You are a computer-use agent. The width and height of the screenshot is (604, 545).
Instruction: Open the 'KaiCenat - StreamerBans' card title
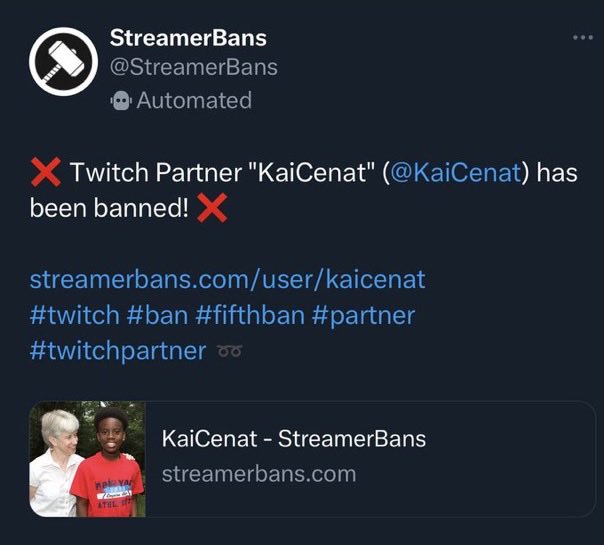294,439
